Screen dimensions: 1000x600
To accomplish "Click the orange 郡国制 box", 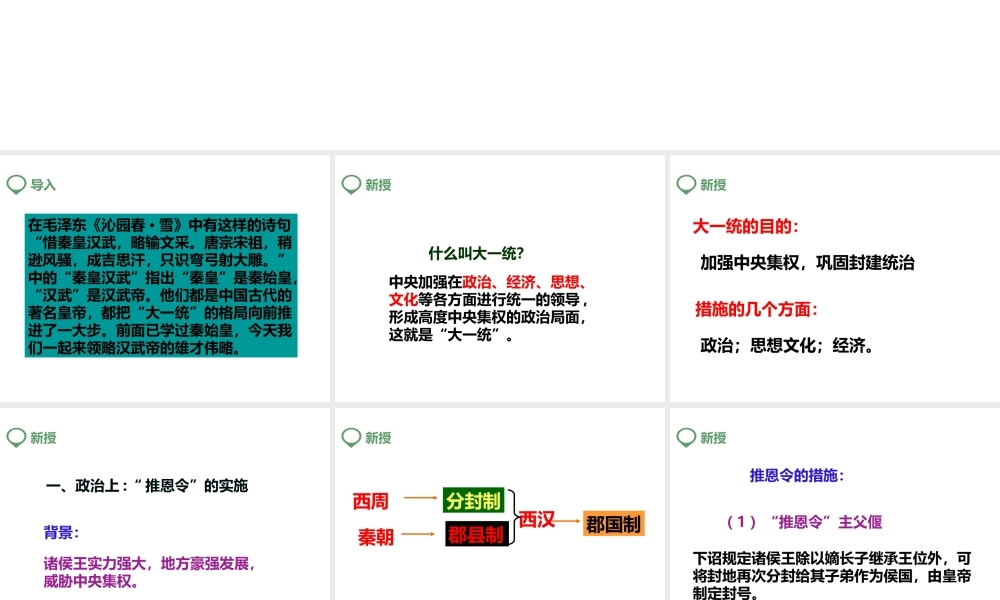I will point(614,524).
